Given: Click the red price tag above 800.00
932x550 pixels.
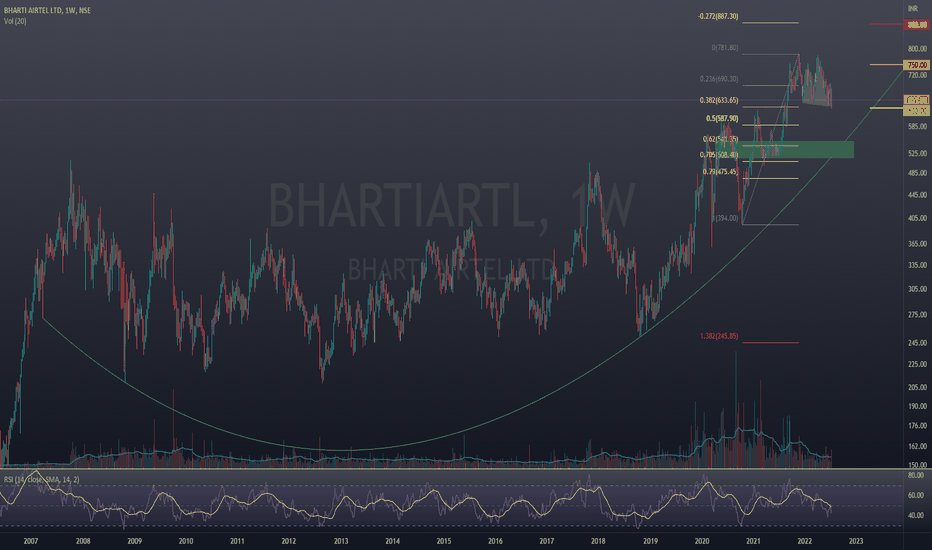Looking at the screenshot, I should pos(917,24).
